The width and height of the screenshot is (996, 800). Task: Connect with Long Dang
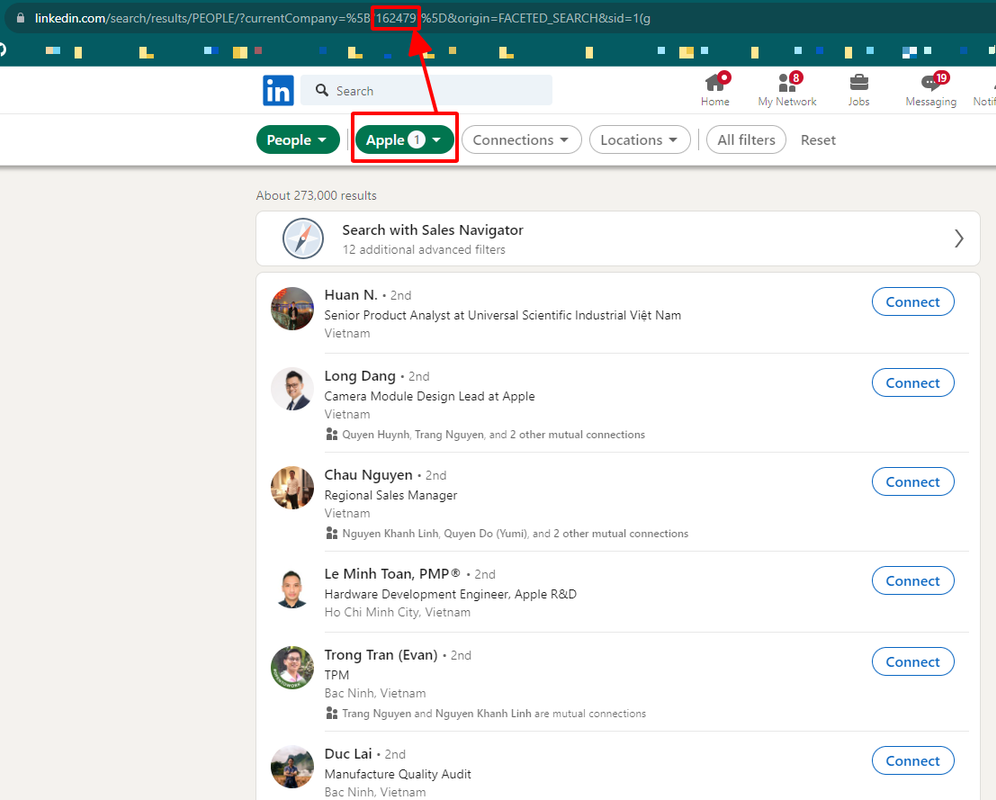913,383
